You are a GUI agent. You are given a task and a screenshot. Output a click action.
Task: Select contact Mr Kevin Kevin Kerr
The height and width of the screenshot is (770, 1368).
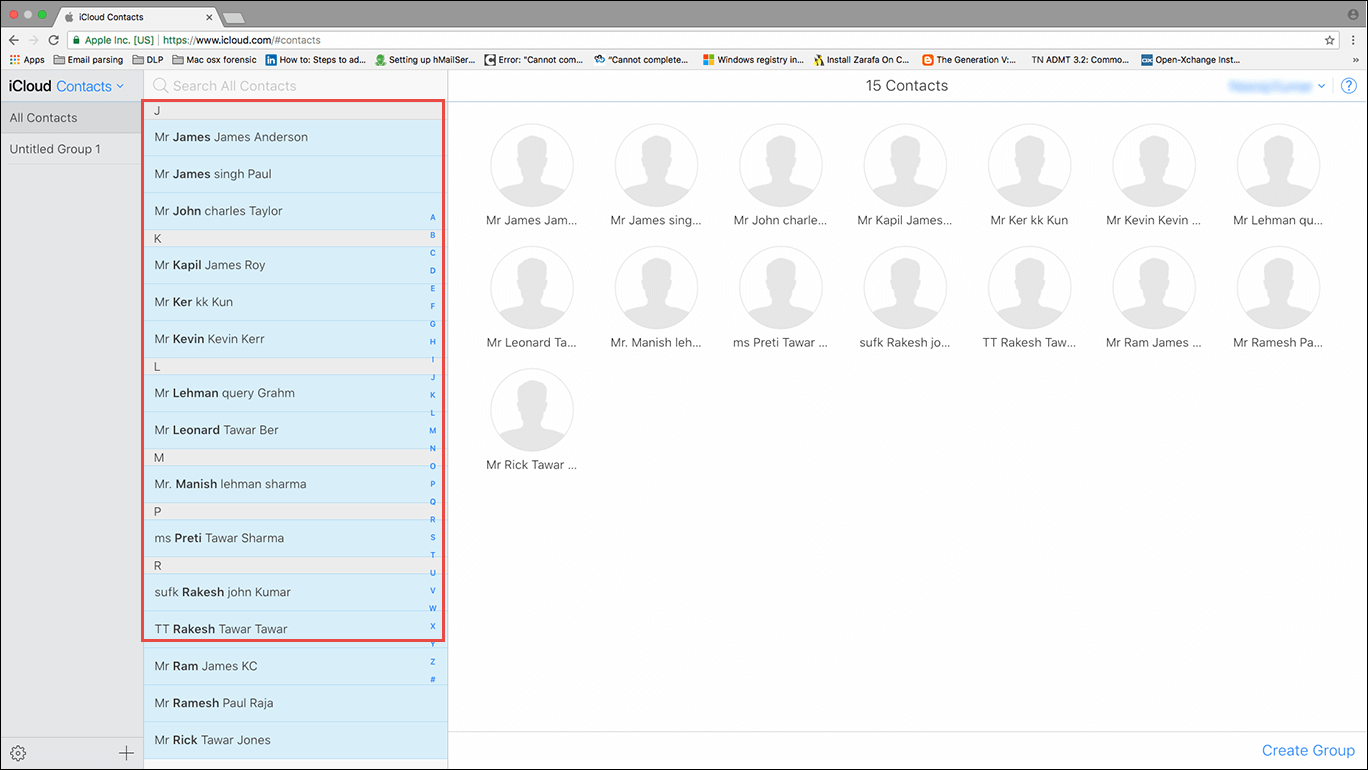[x=294, y=339]
